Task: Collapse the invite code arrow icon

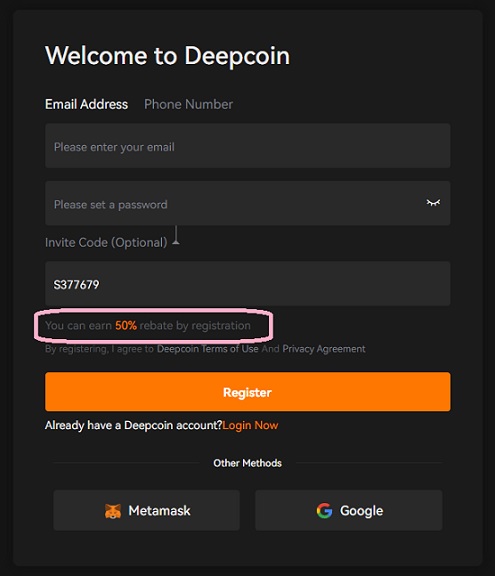Action: tap(176, 235)
